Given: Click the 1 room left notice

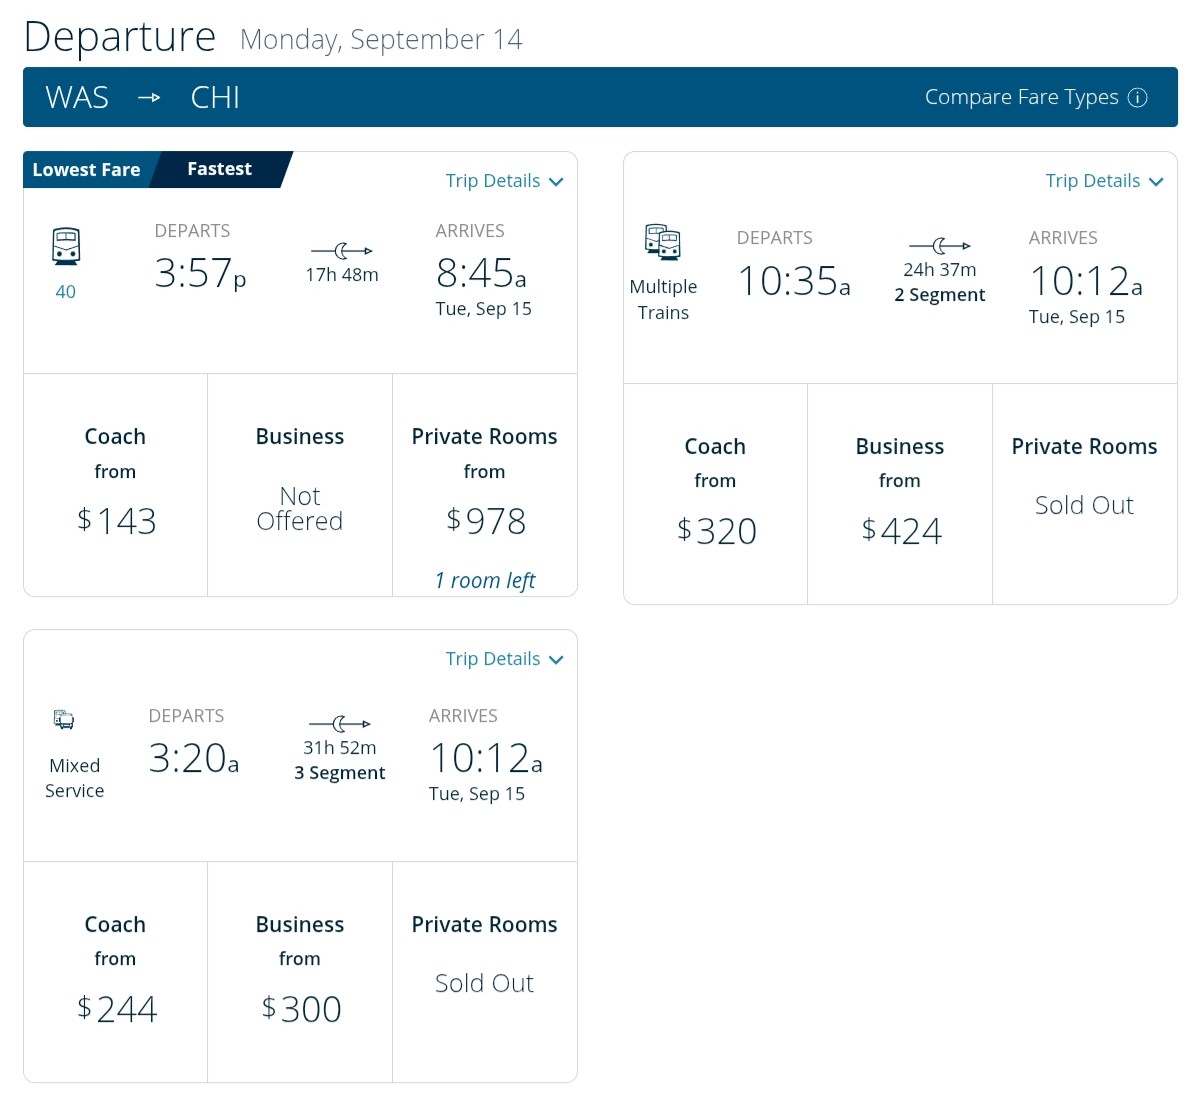Looking at the screenshot, I should (485, 581).
